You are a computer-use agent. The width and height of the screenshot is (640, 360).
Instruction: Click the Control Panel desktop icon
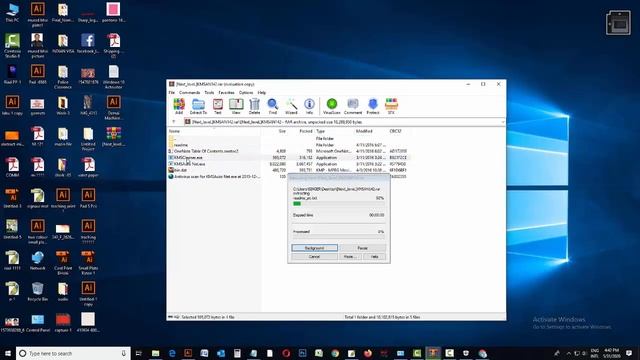point(38,322)
